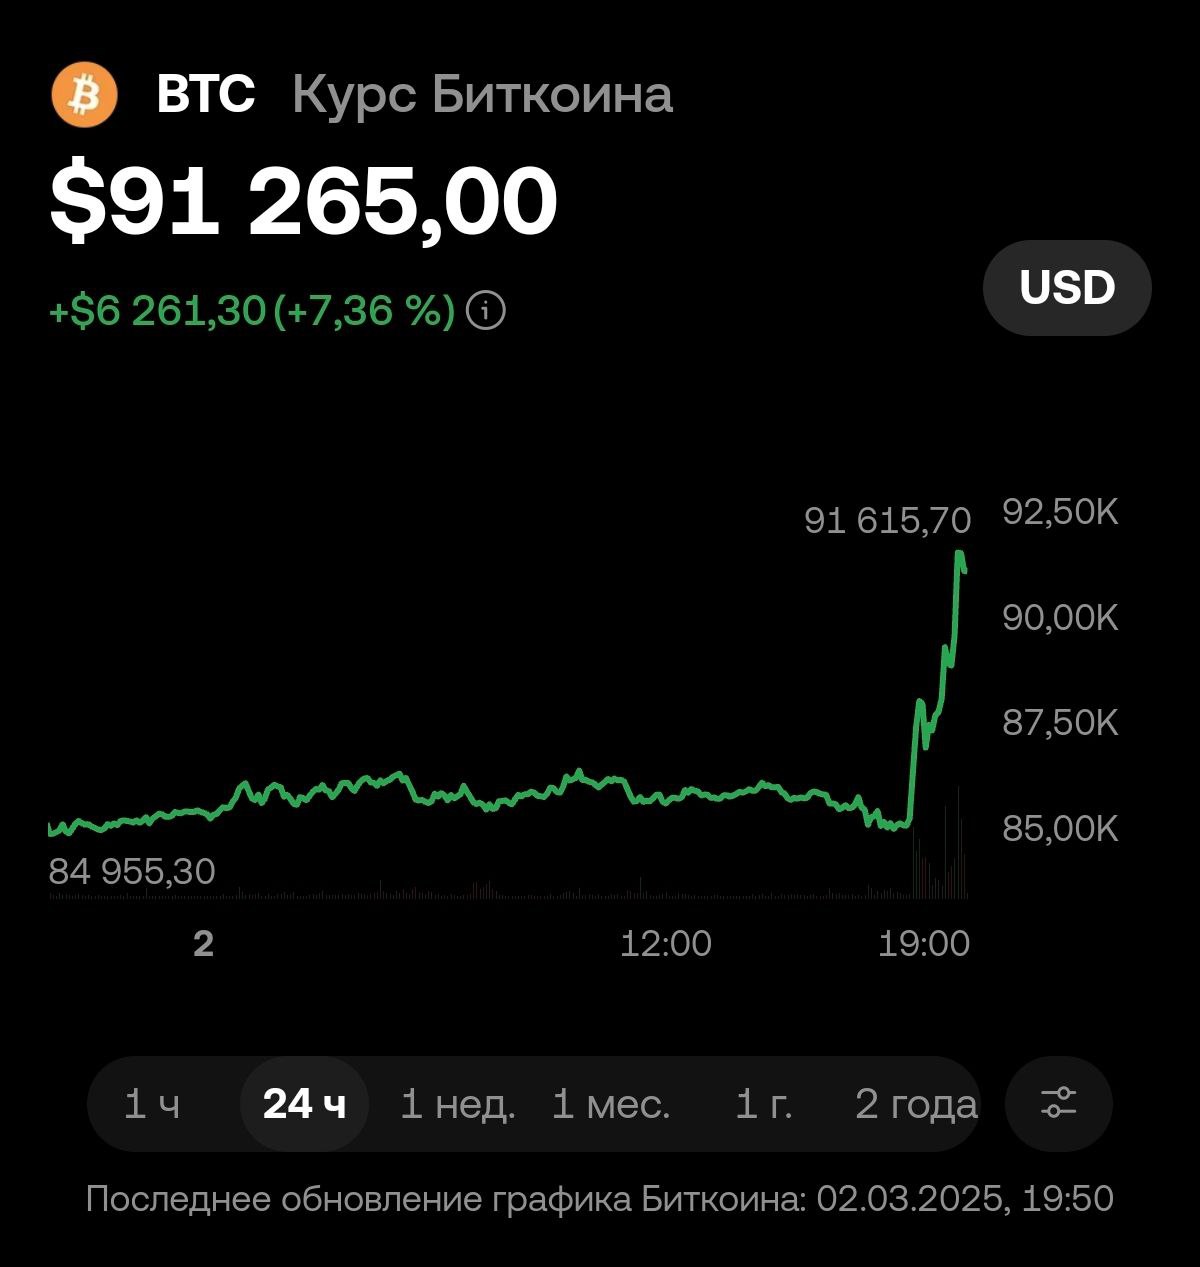
Task: Click the 12:00 time axis marker
Action: [666, 943]
